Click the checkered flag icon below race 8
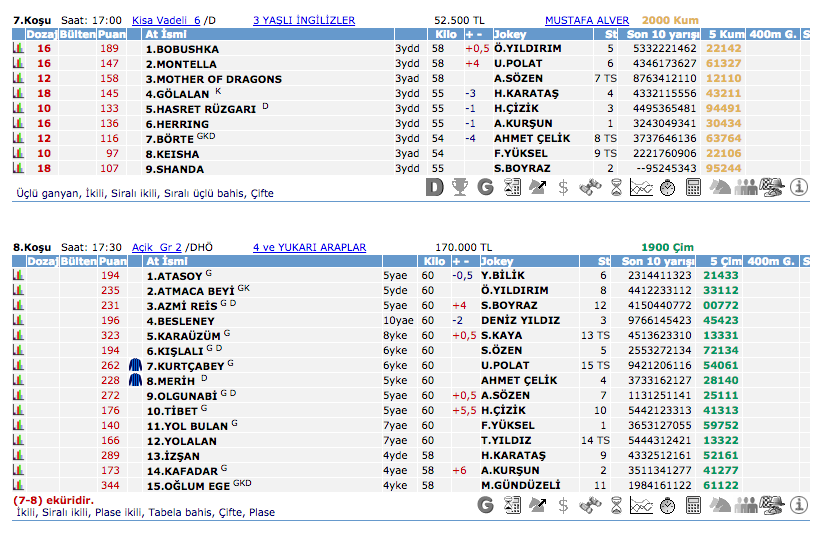The image size is (832, 543). (x=772, y=505)
